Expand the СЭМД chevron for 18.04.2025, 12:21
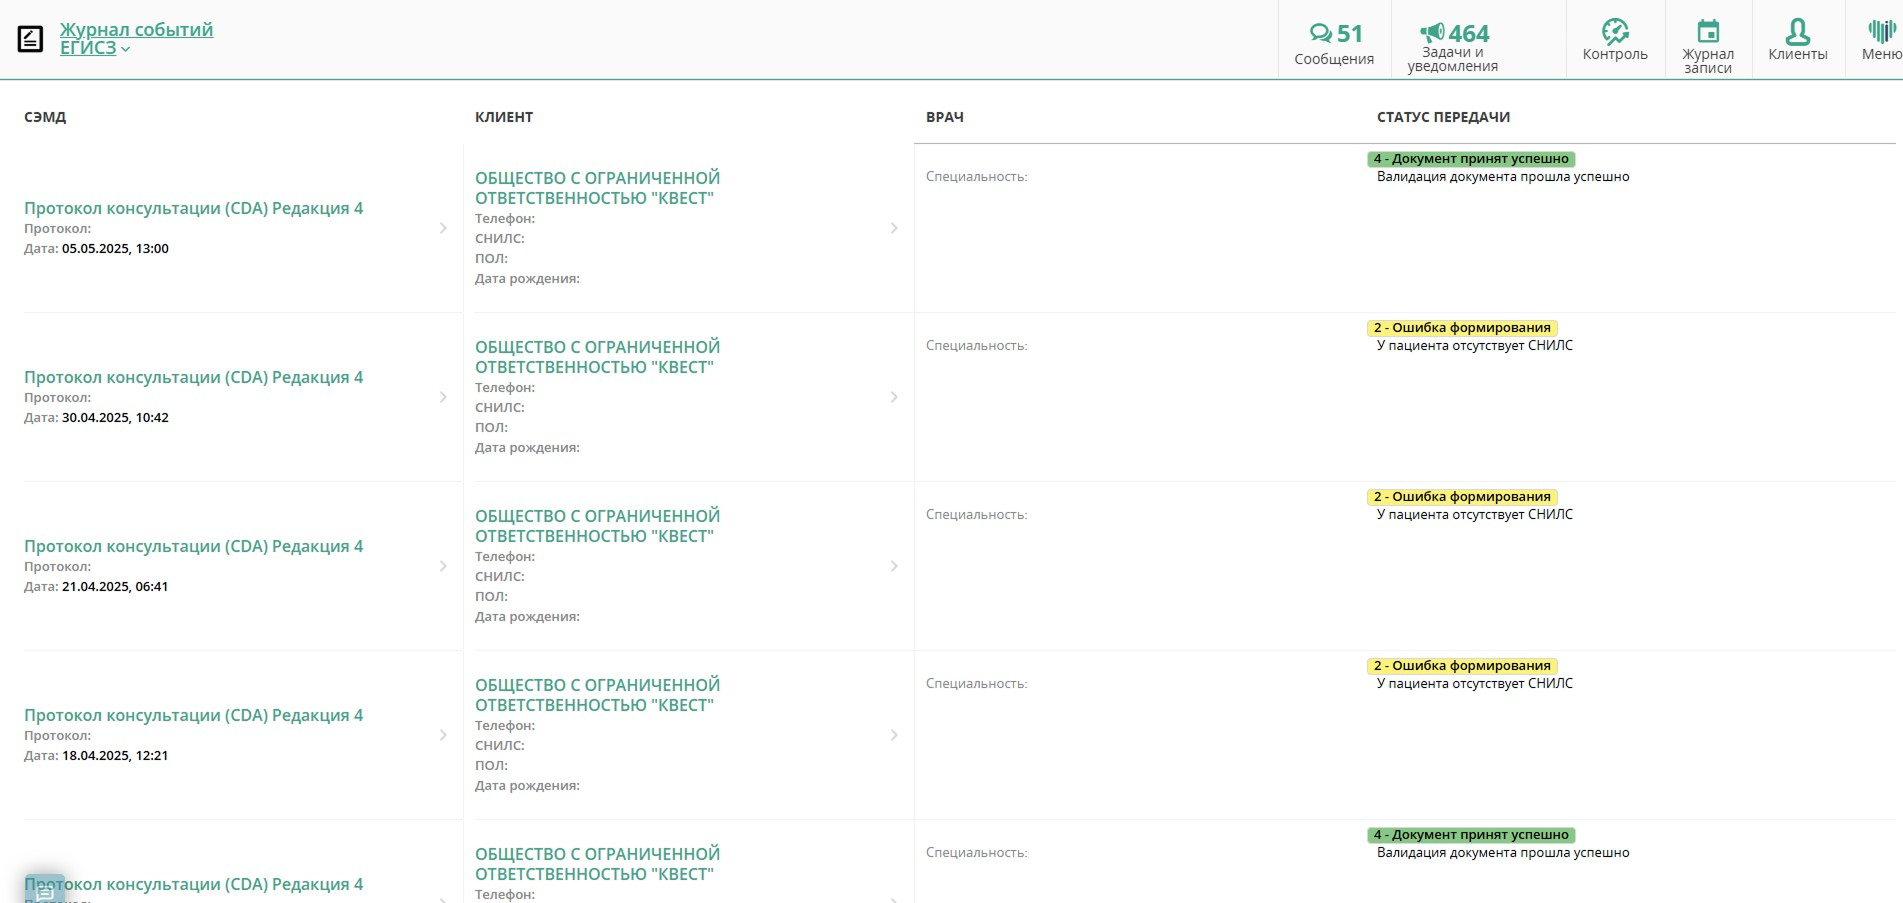This screenshot has height=903, width=1903. pyautogui.click(x=443, y=735)
